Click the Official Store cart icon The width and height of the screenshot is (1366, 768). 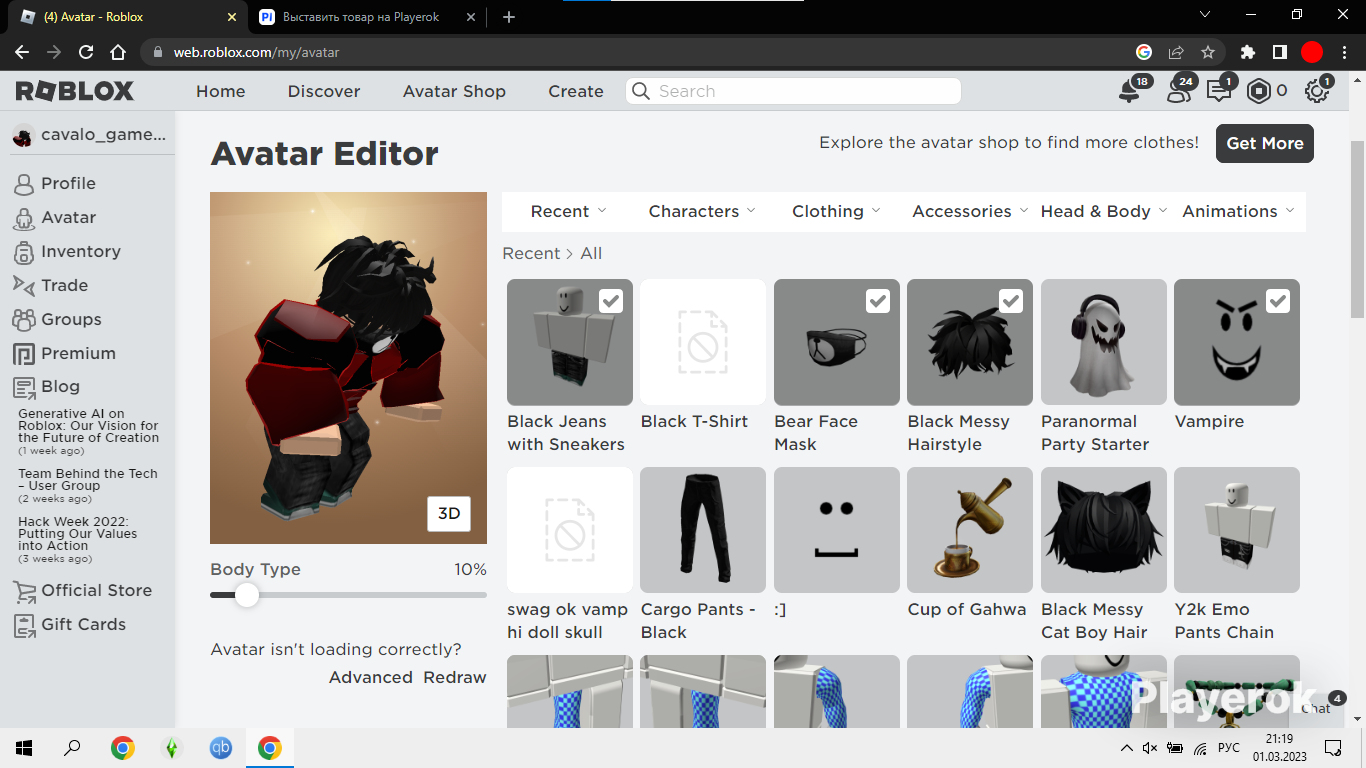click(24, 591)
